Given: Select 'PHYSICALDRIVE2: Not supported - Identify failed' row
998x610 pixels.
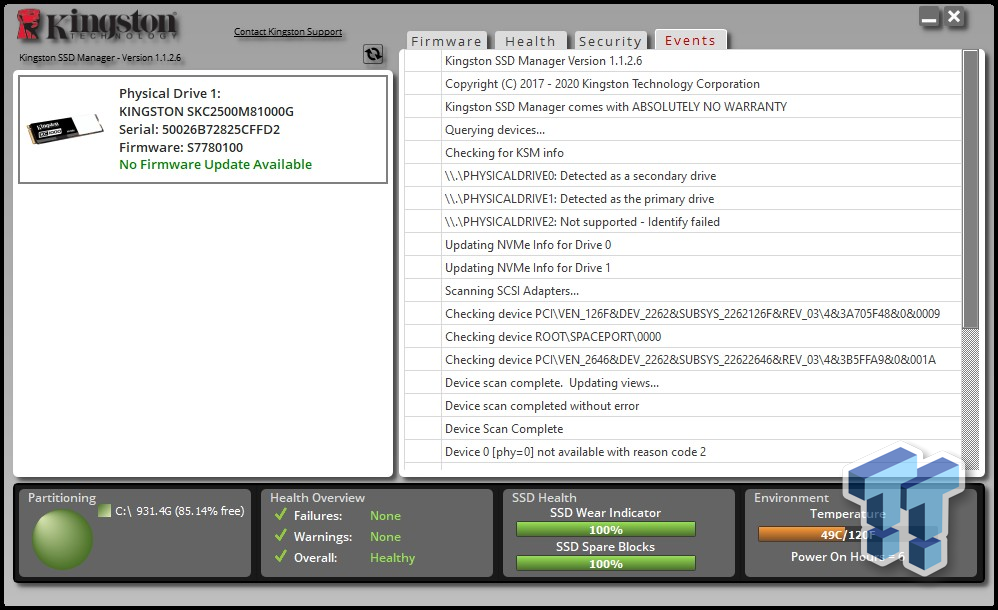Looking at the screenshot, I should tap(683, 221).
